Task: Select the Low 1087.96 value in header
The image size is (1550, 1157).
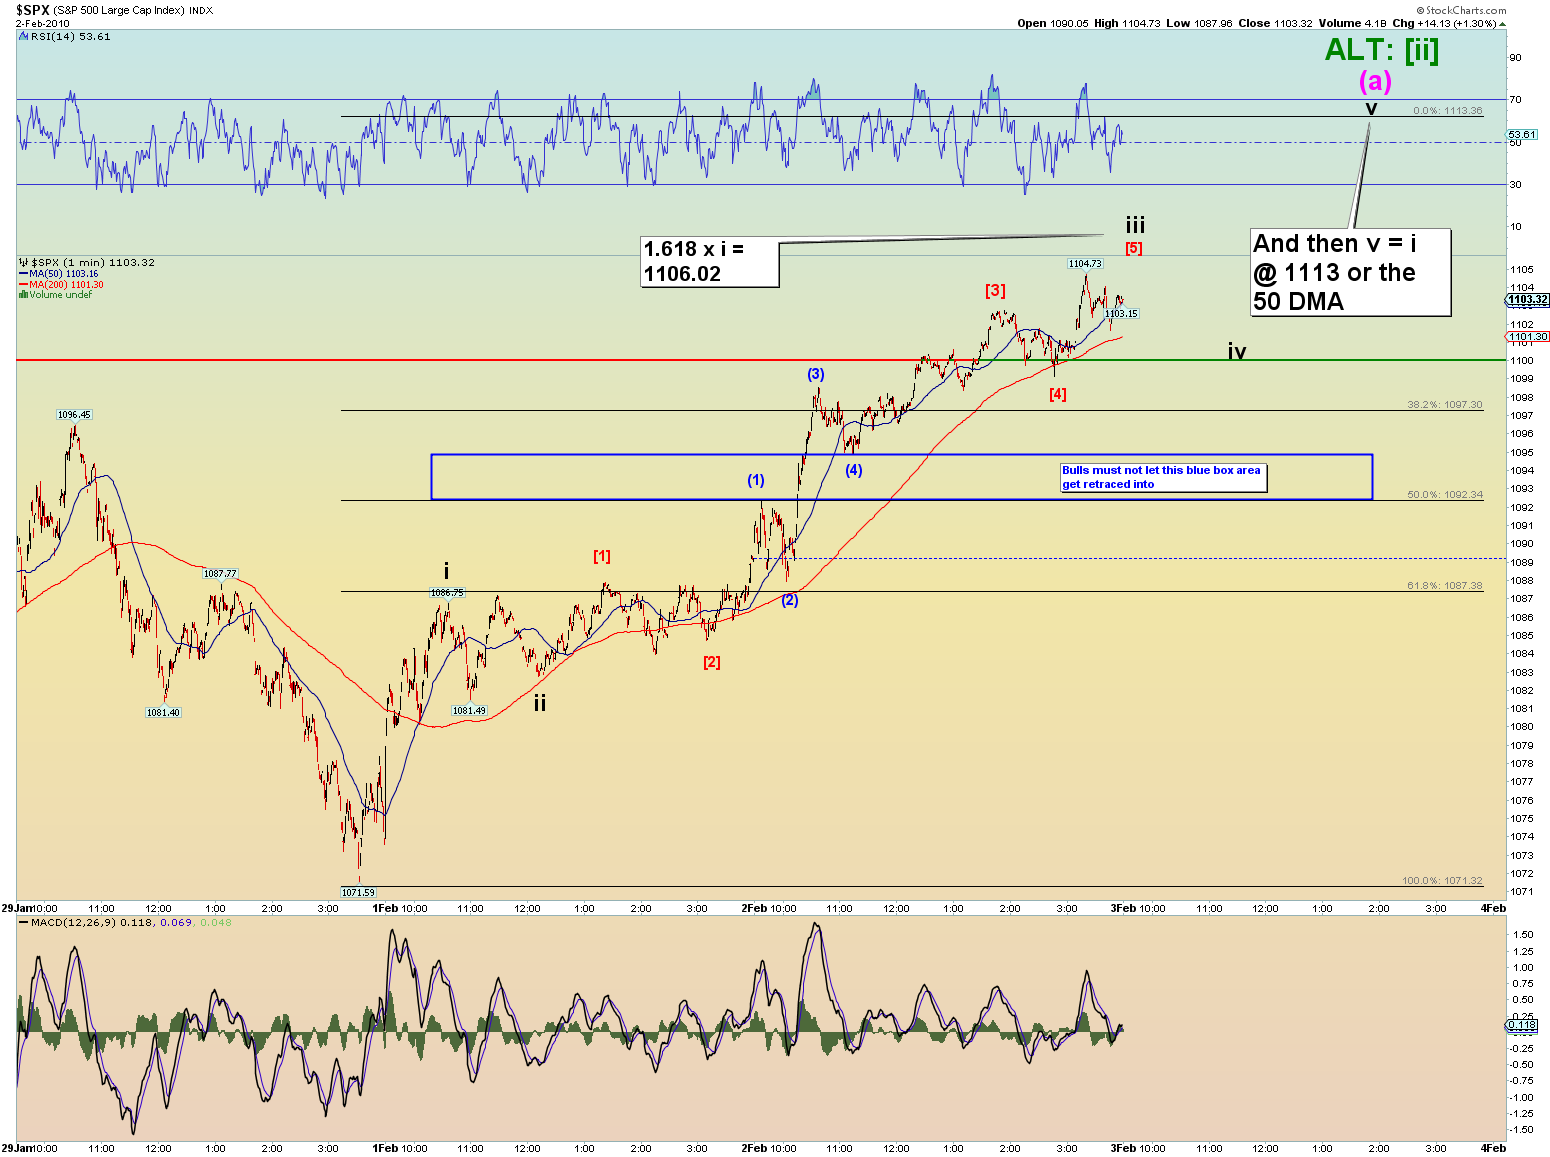Action: tap(1198, 23)
